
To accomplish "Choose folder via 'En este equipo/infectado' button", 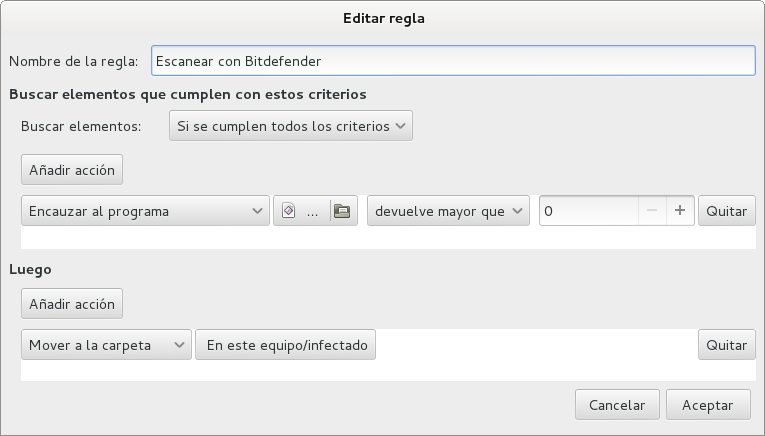I will [x=286, y=345].
